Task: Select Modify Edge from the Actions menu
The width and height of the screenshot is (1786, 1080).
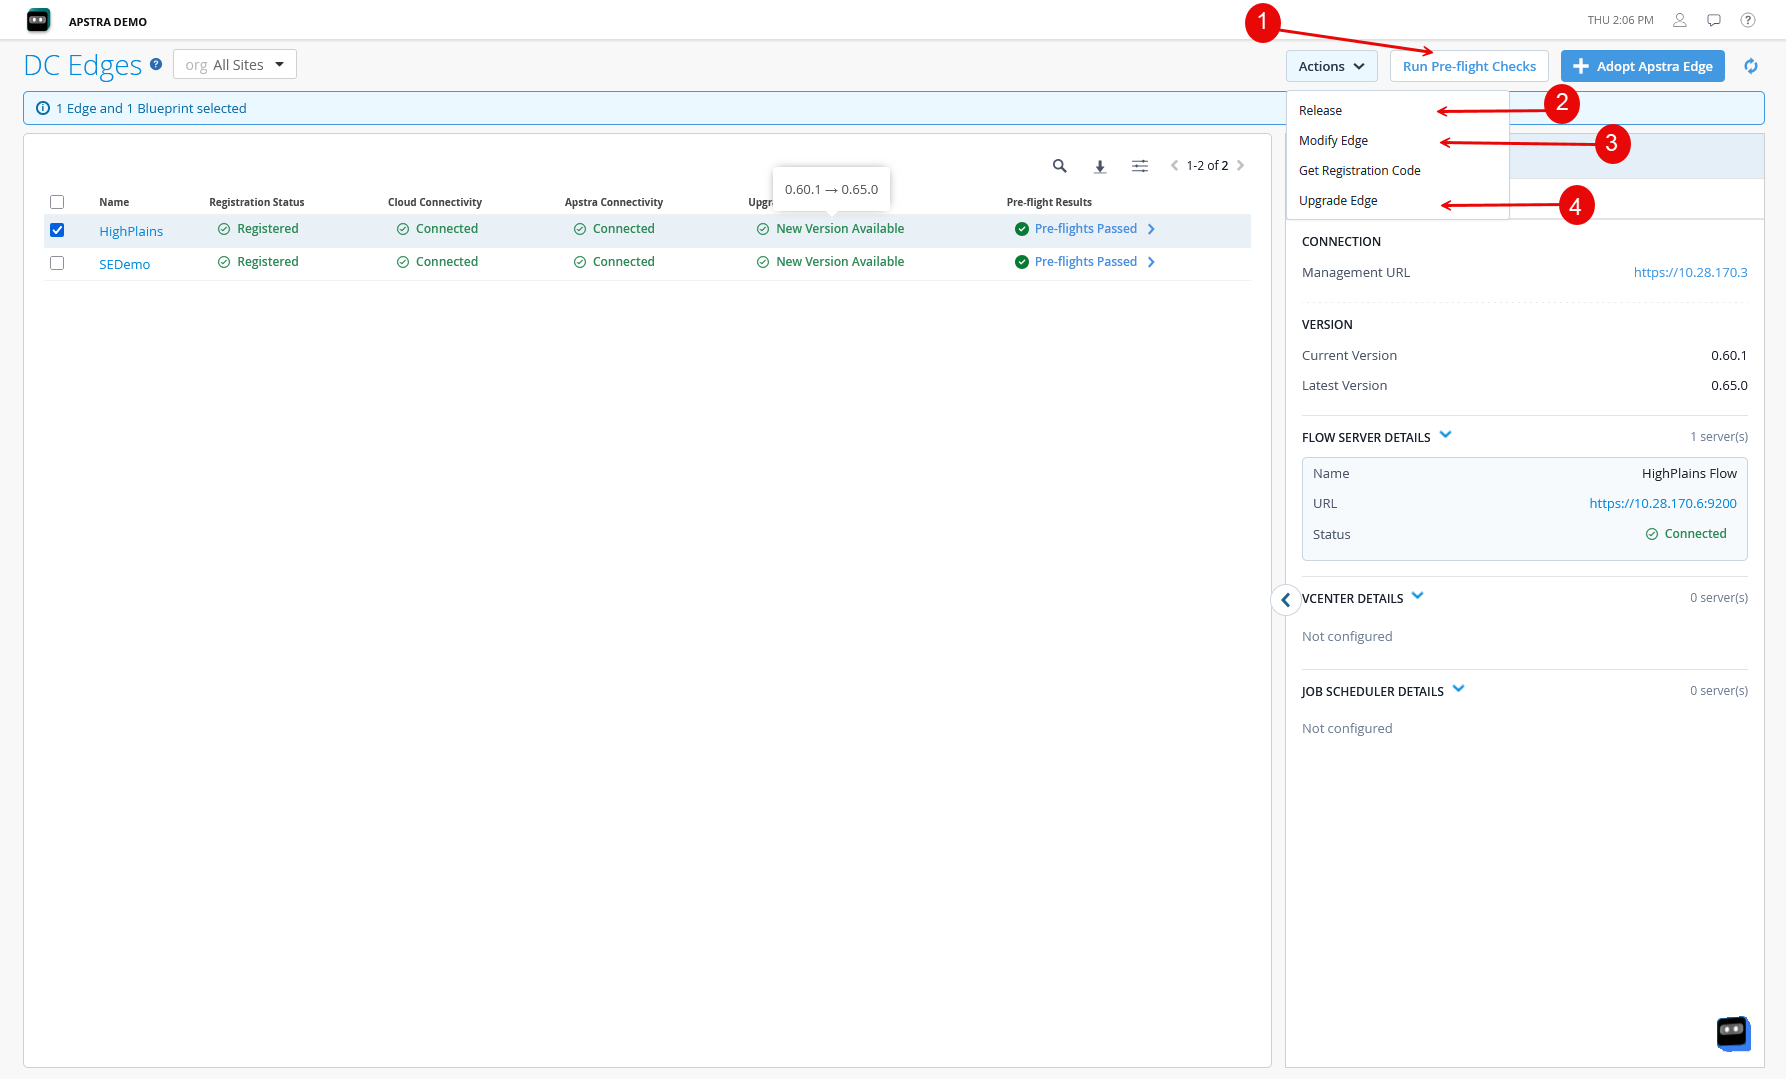Action: (1333, 141)
